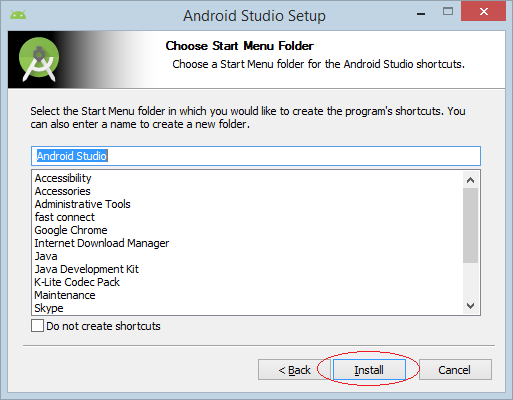The width and height of the screenshot is (513, 400).
Task: Click the Android Studio compass logo
Action: [39, 59]
